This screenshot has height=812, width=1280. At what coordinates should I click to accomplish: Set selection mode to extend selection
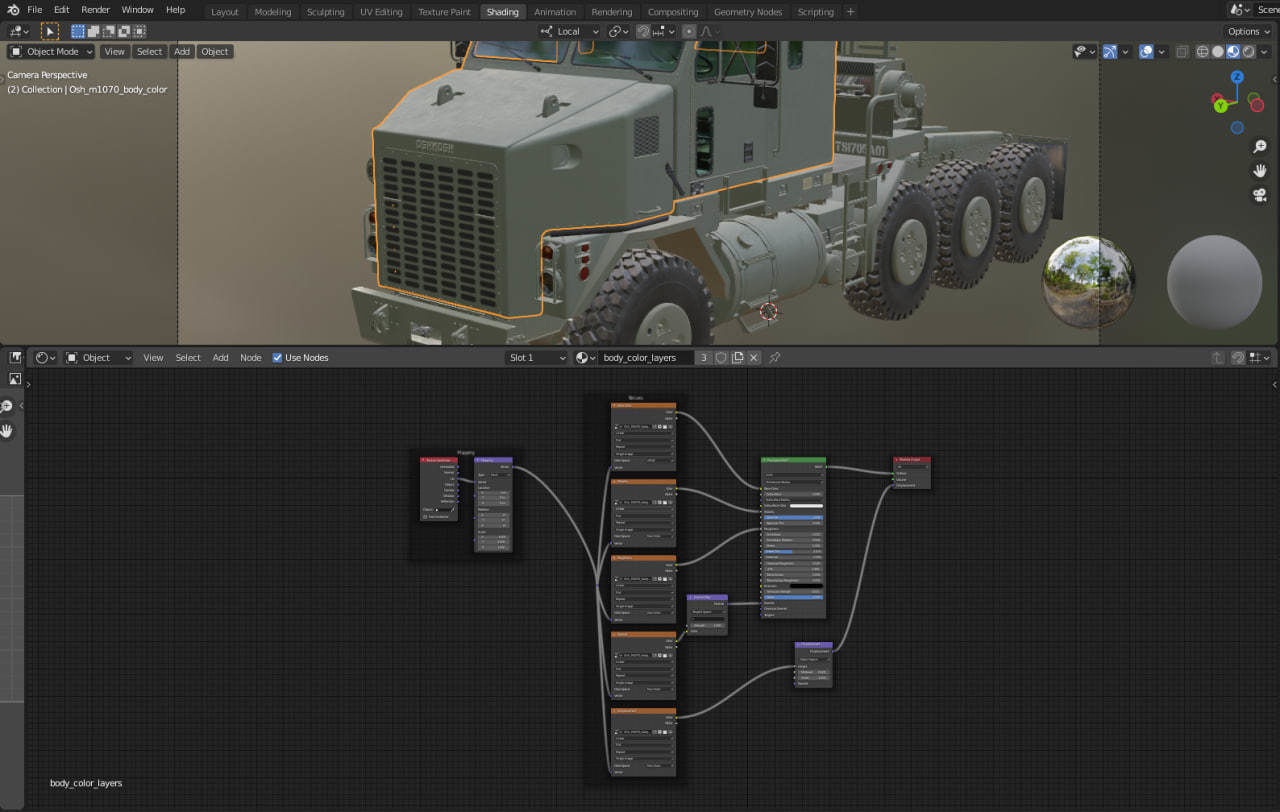(93, 31)
